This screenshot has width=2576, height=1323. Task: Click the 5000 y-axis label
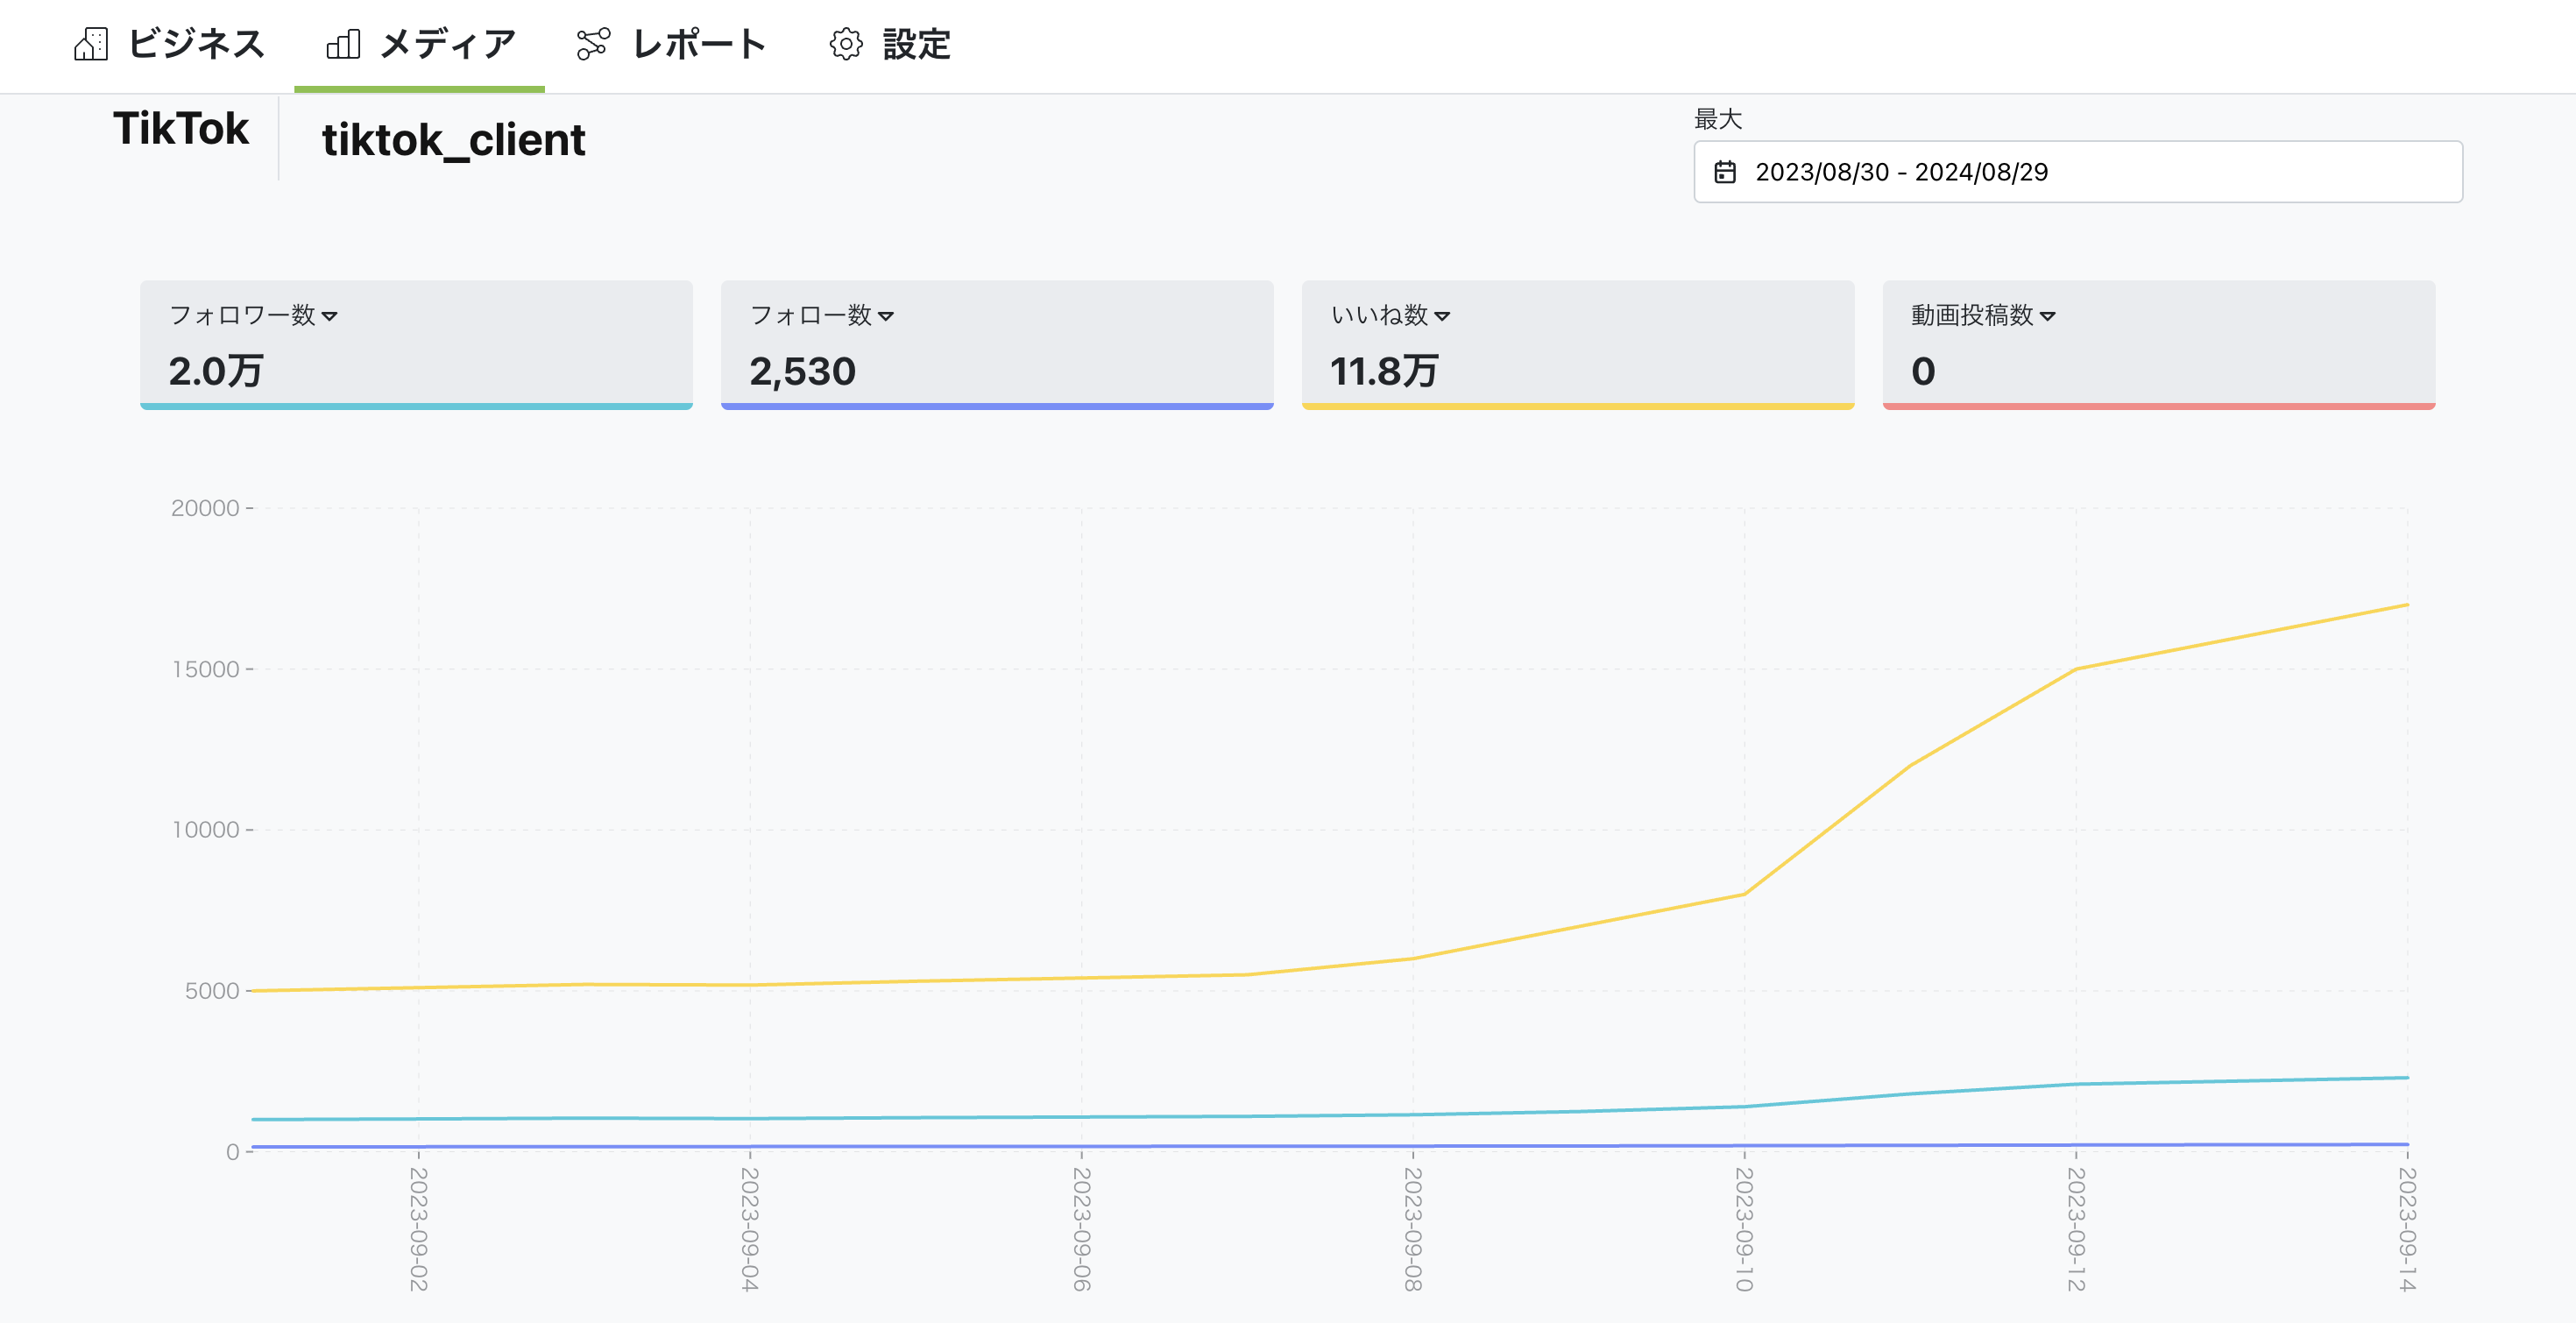click(212, 991)
